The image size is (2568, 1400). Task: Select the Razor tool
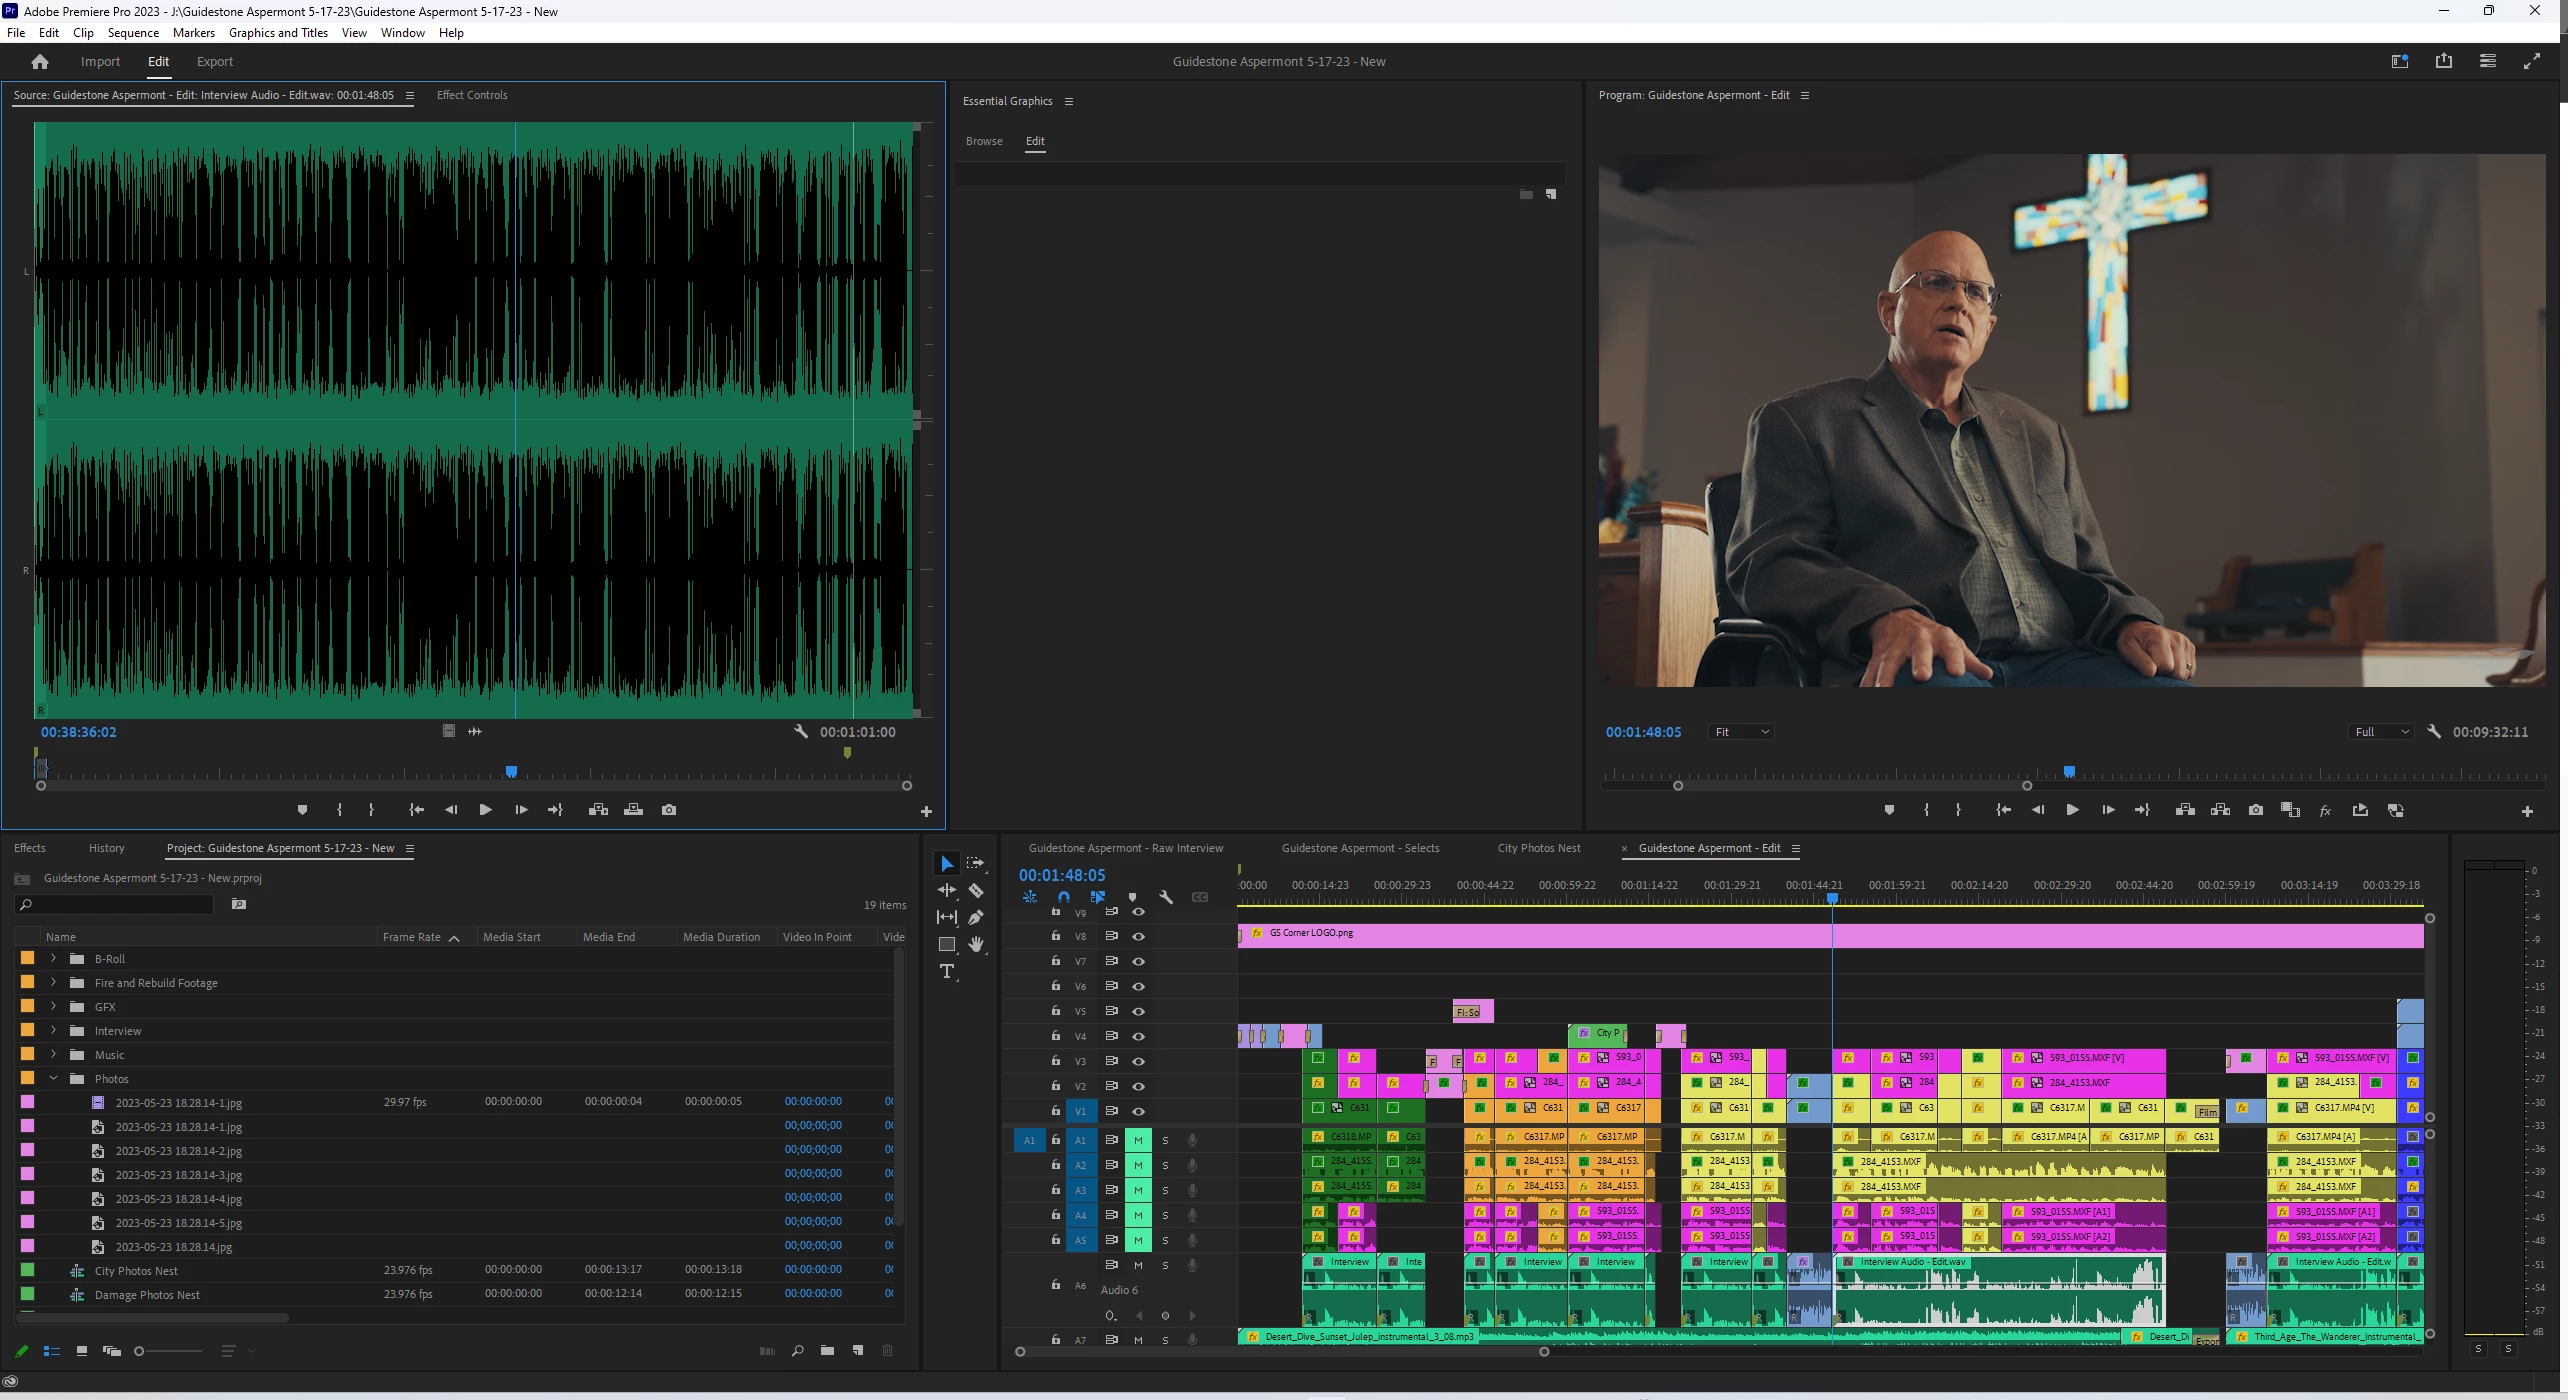976,891
